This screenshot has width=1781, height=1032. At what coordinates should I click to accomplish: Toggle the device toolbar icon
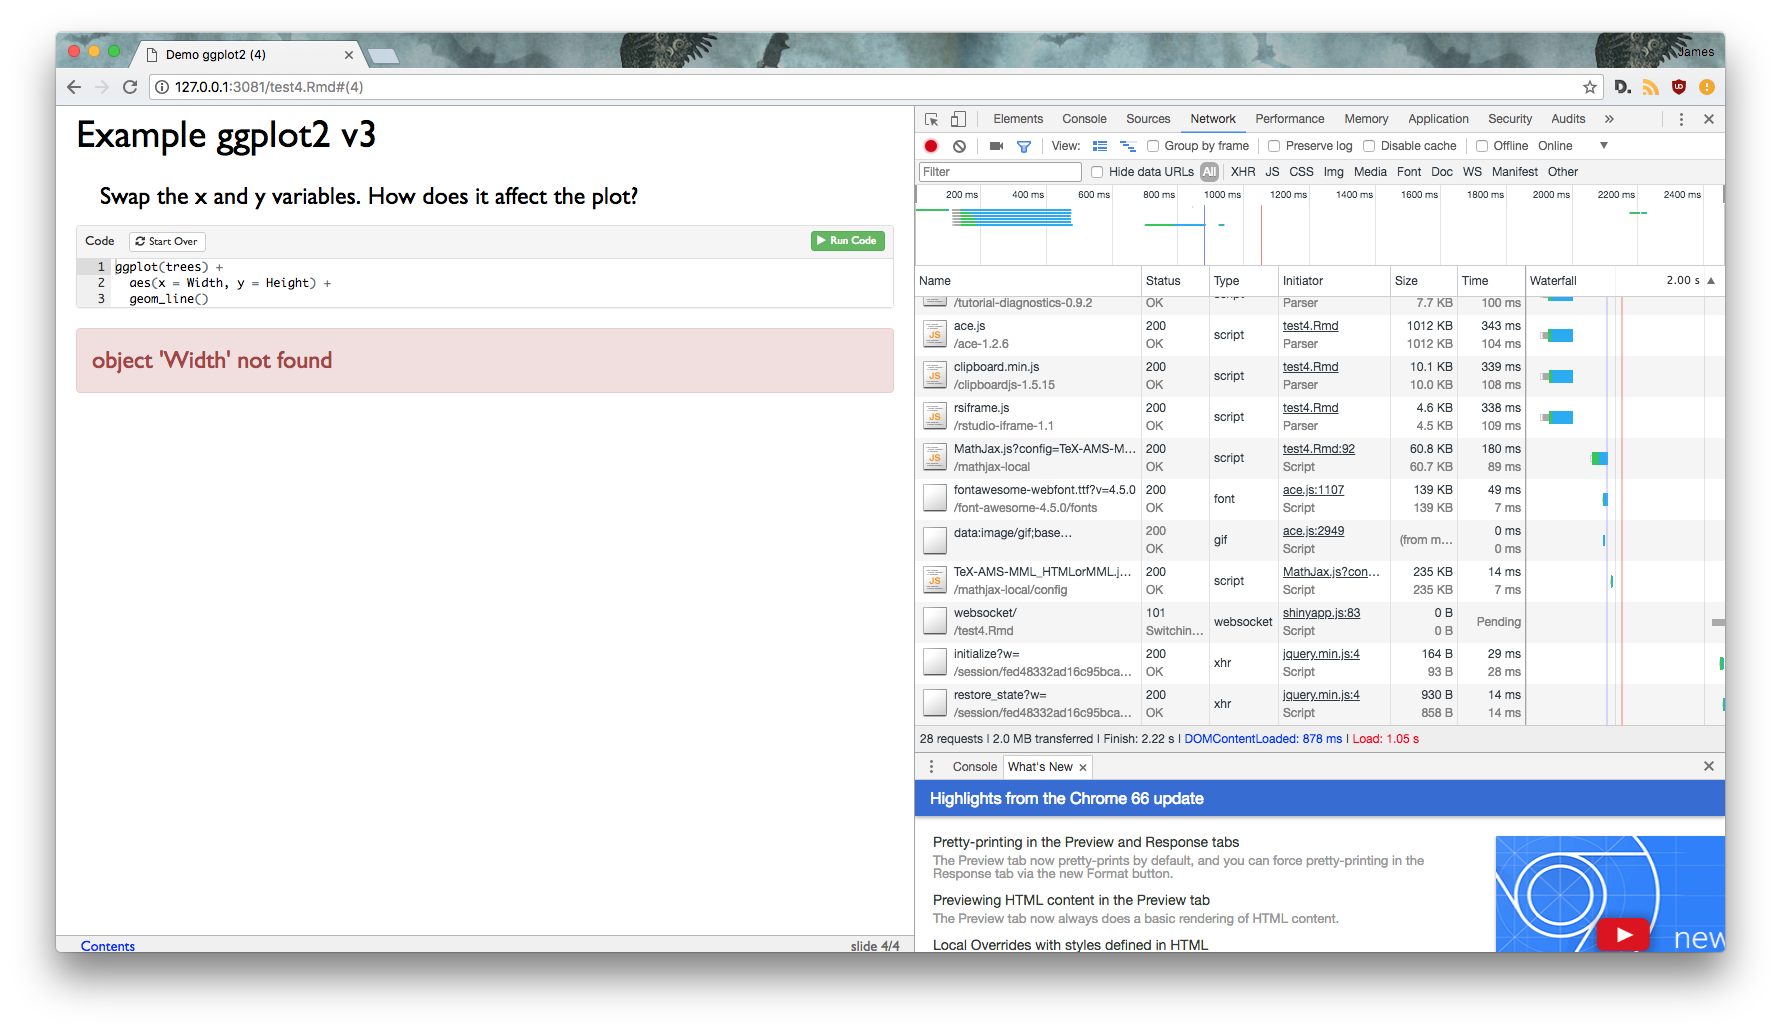pos(957,118)
